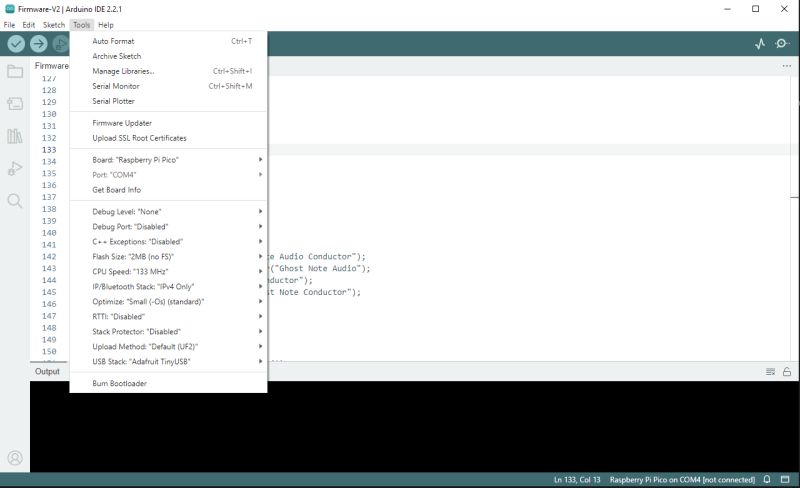Expand USB Stack "Adafruit TinyUSB" submenu
The image size is (800, 488).
pos(168,361)
